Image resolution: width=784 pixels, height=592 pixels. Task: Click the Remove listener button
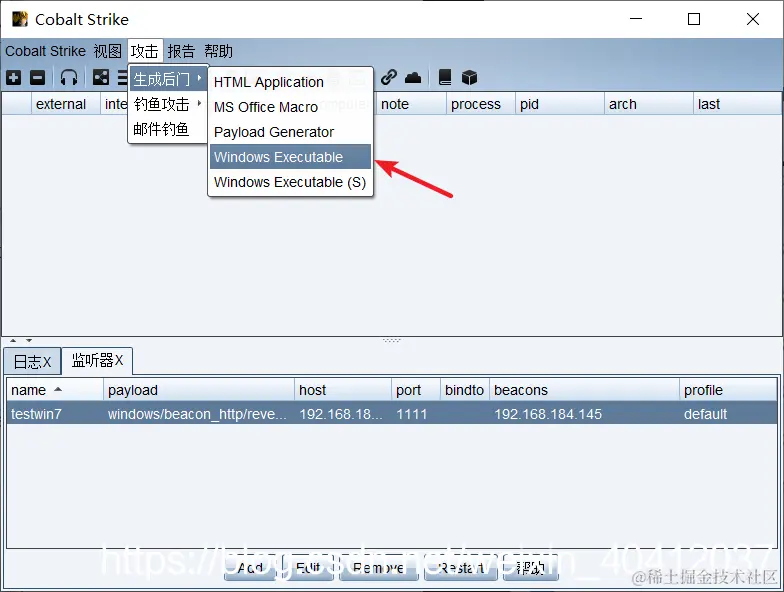tap(378, 568)
